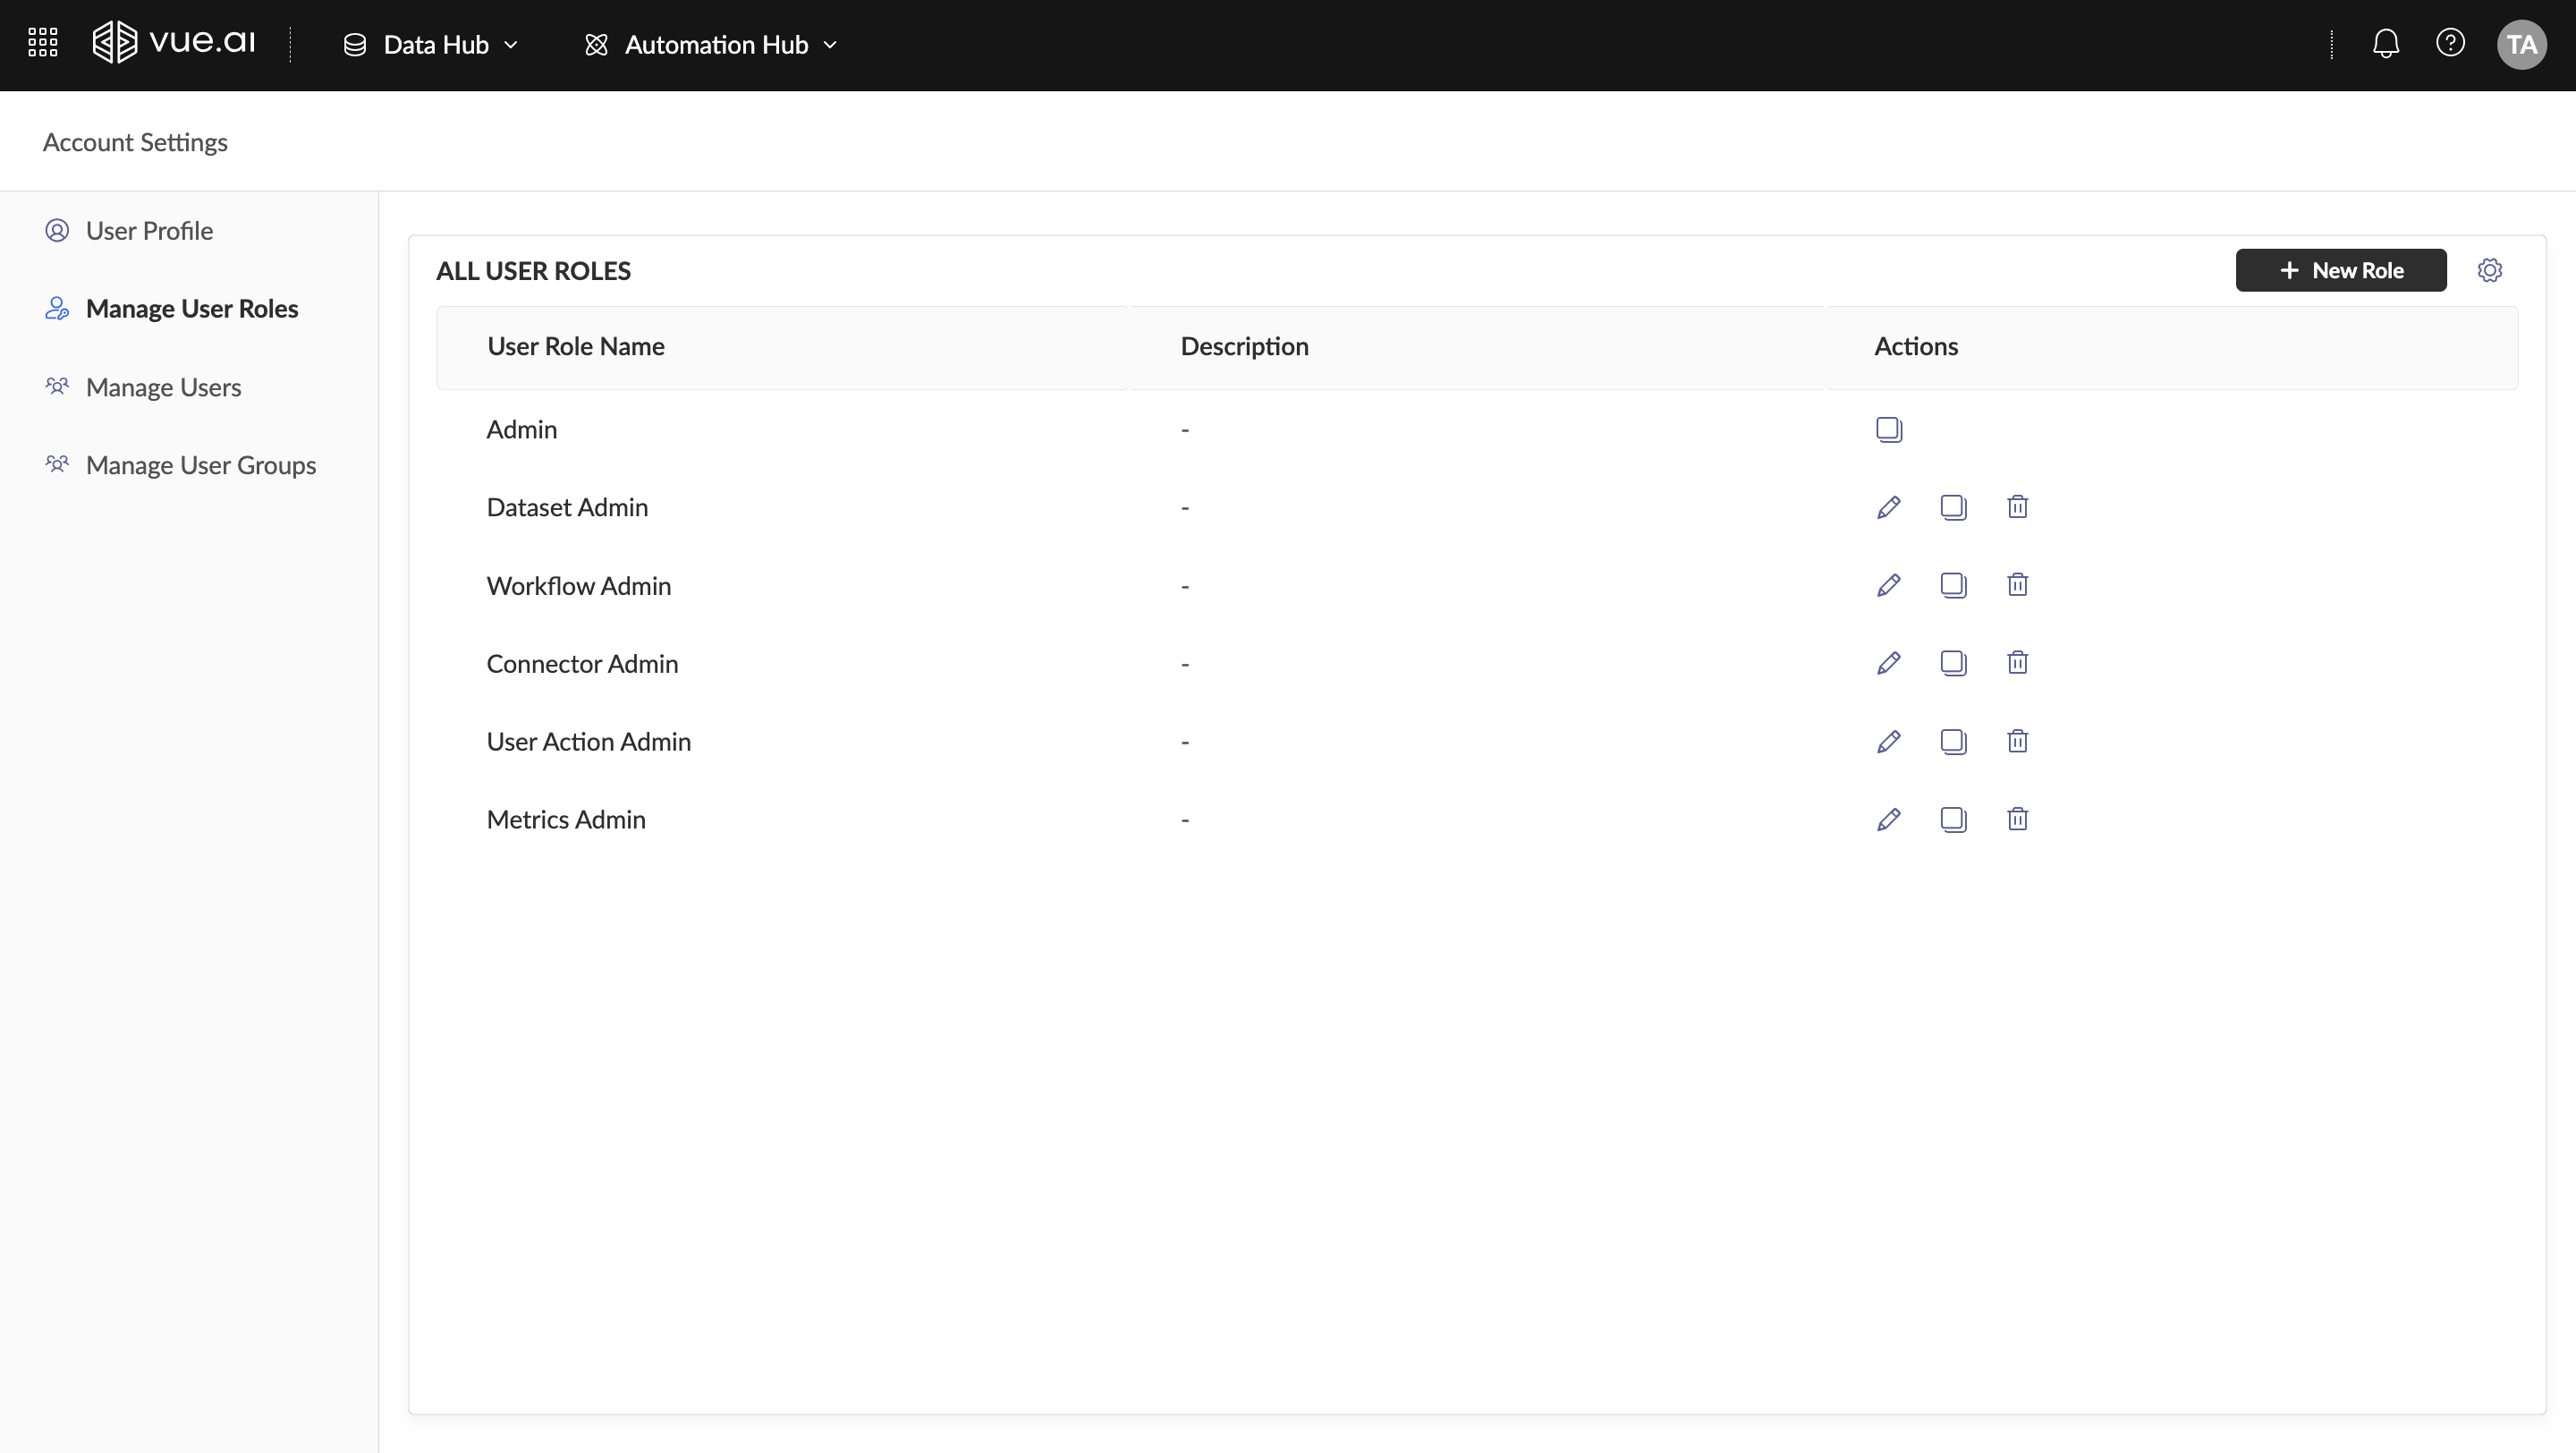2576x1453 pixels.
Task: Edit the User Action Admin role
Action: click(x=1888, y=741)
